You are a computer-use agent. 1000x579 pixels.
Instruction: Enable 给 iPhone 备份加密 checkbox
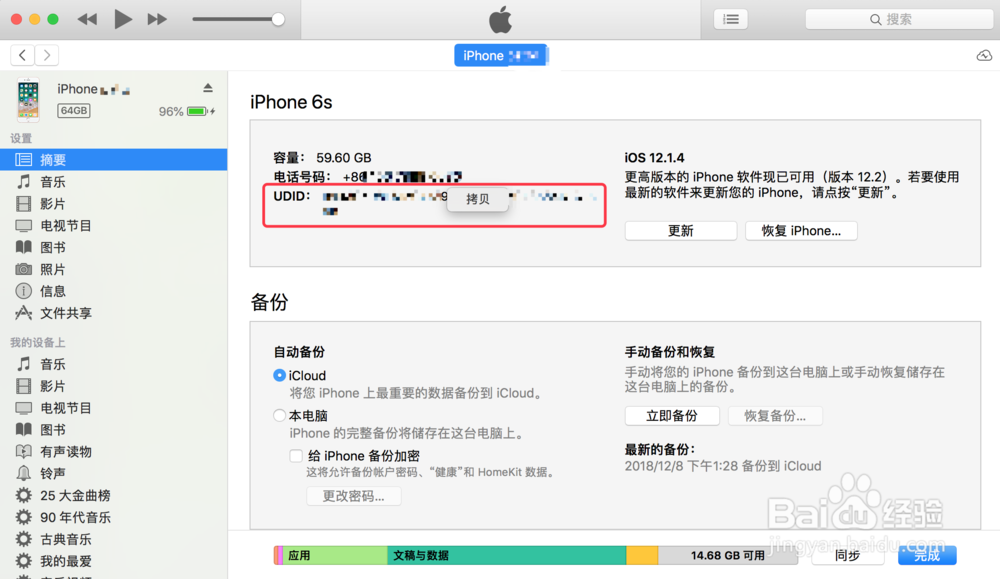coord(296,456)
